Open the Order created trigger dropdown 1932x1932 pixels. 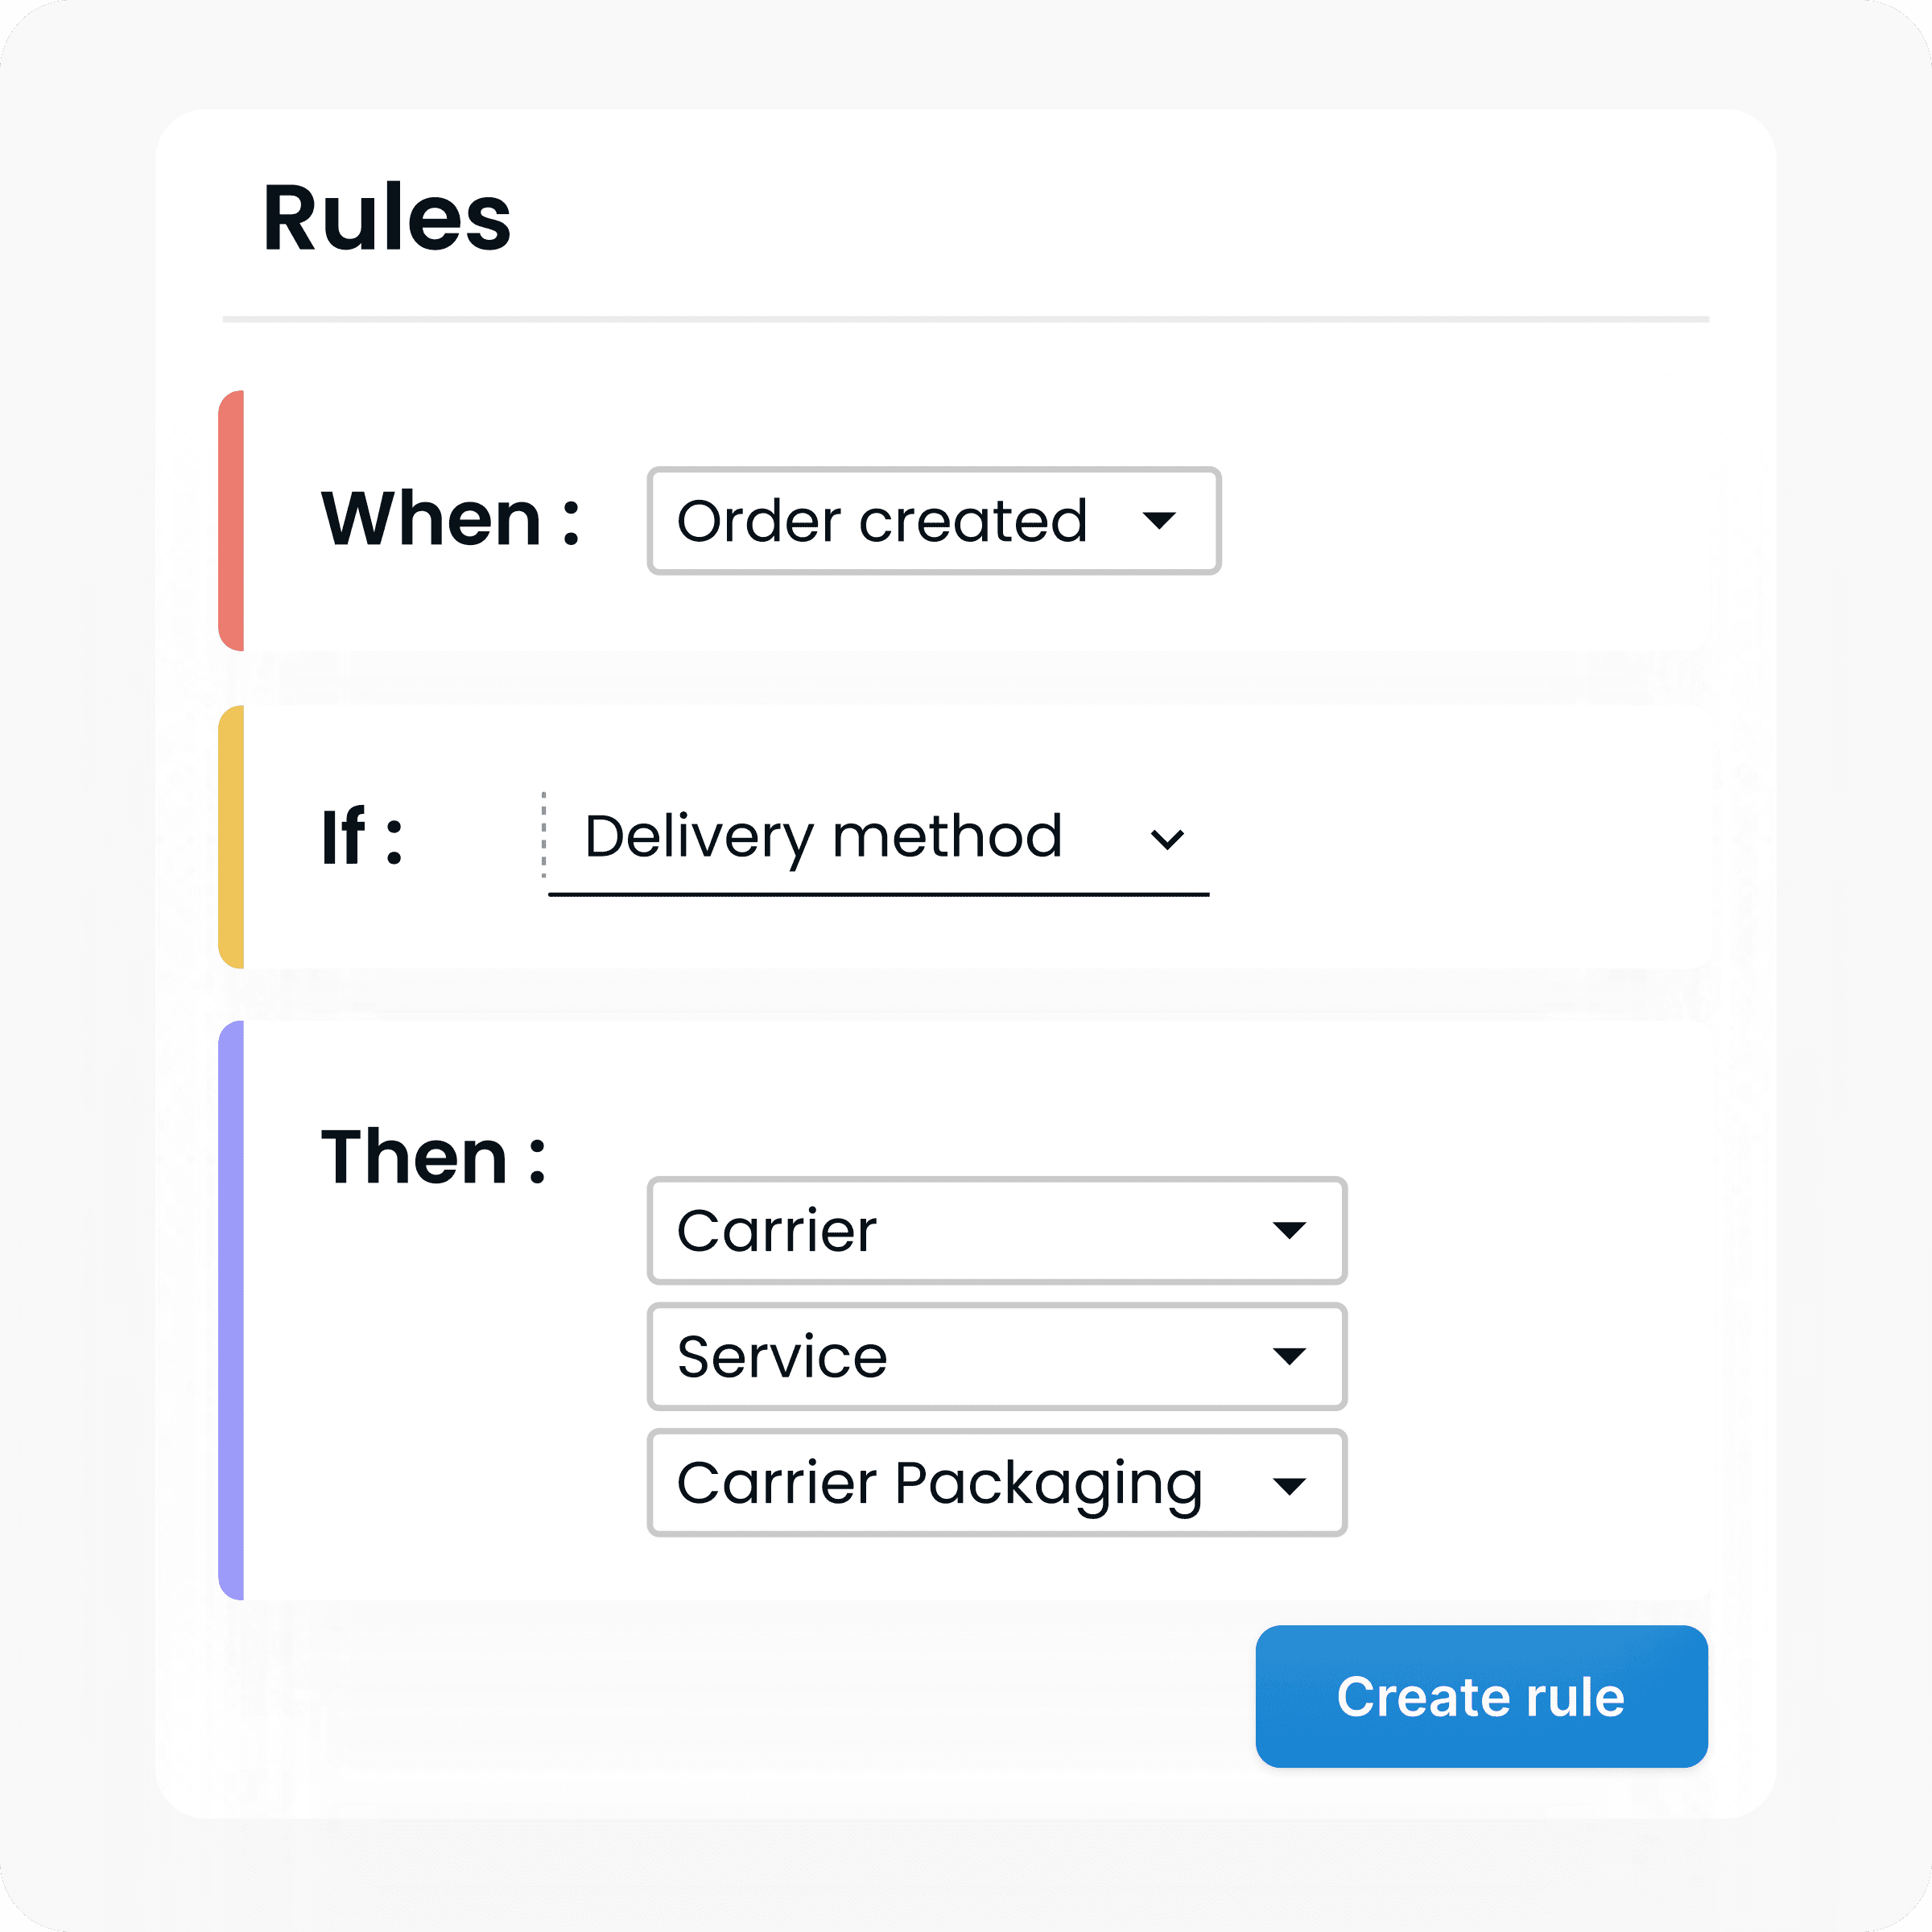(x=882, y=521)
